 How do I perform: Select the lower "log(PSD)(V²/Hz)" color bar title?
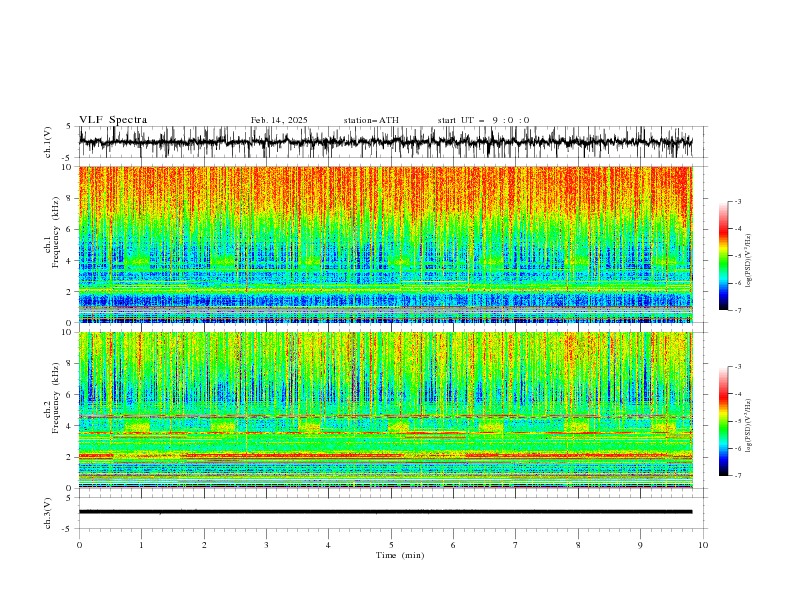(x=749, y=425)
